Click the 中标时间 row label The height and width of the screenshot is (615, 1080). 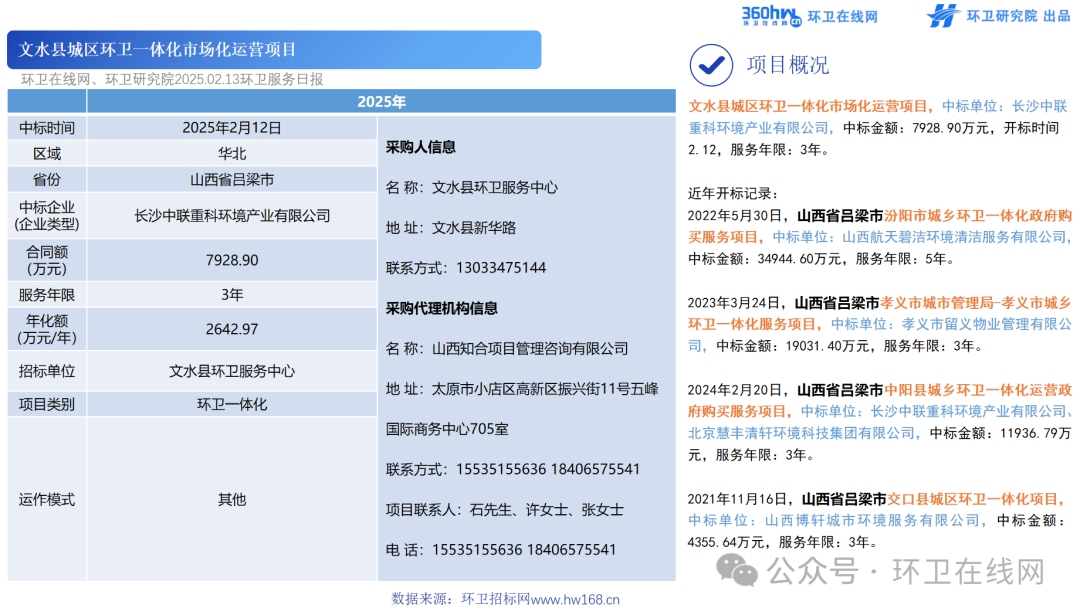tap(47, 128)
